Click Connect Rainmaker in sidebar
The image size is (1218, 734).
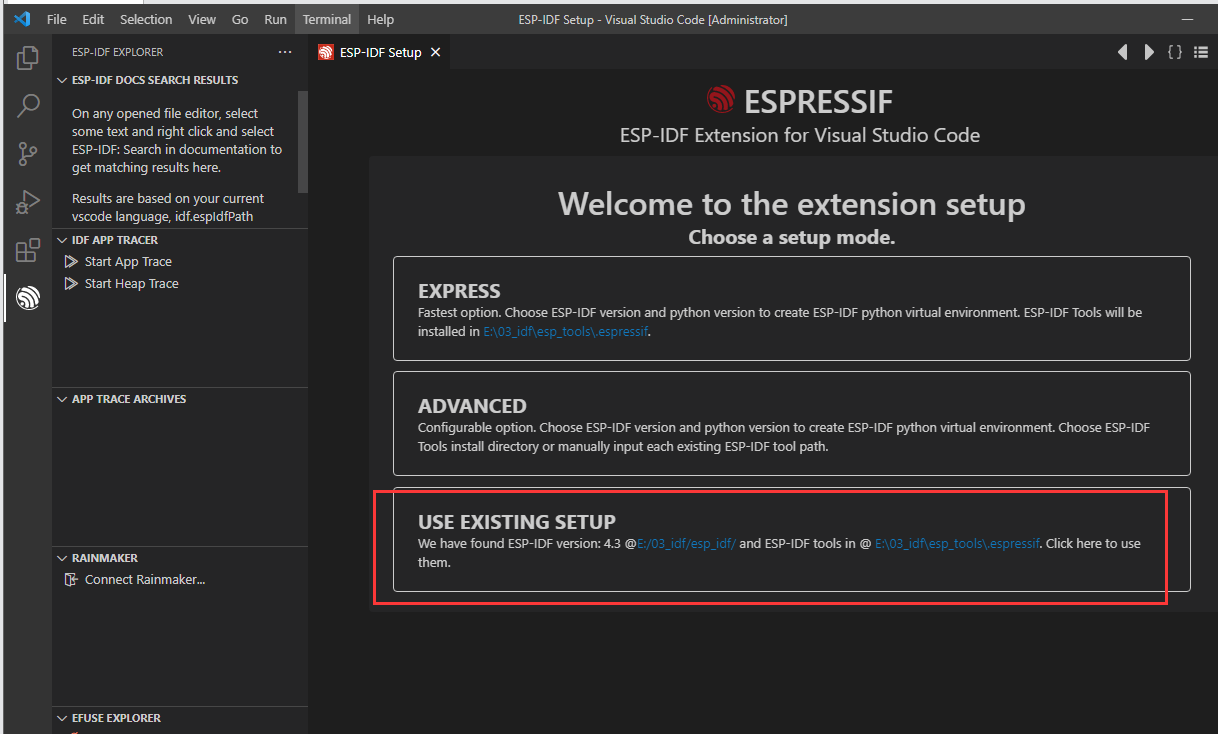click(x=144, y=580)
